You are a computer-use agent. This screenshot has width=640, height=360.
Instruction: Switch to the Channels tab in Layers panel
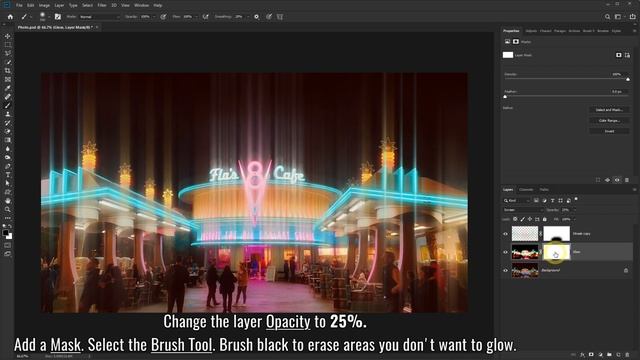coord(526,190)
